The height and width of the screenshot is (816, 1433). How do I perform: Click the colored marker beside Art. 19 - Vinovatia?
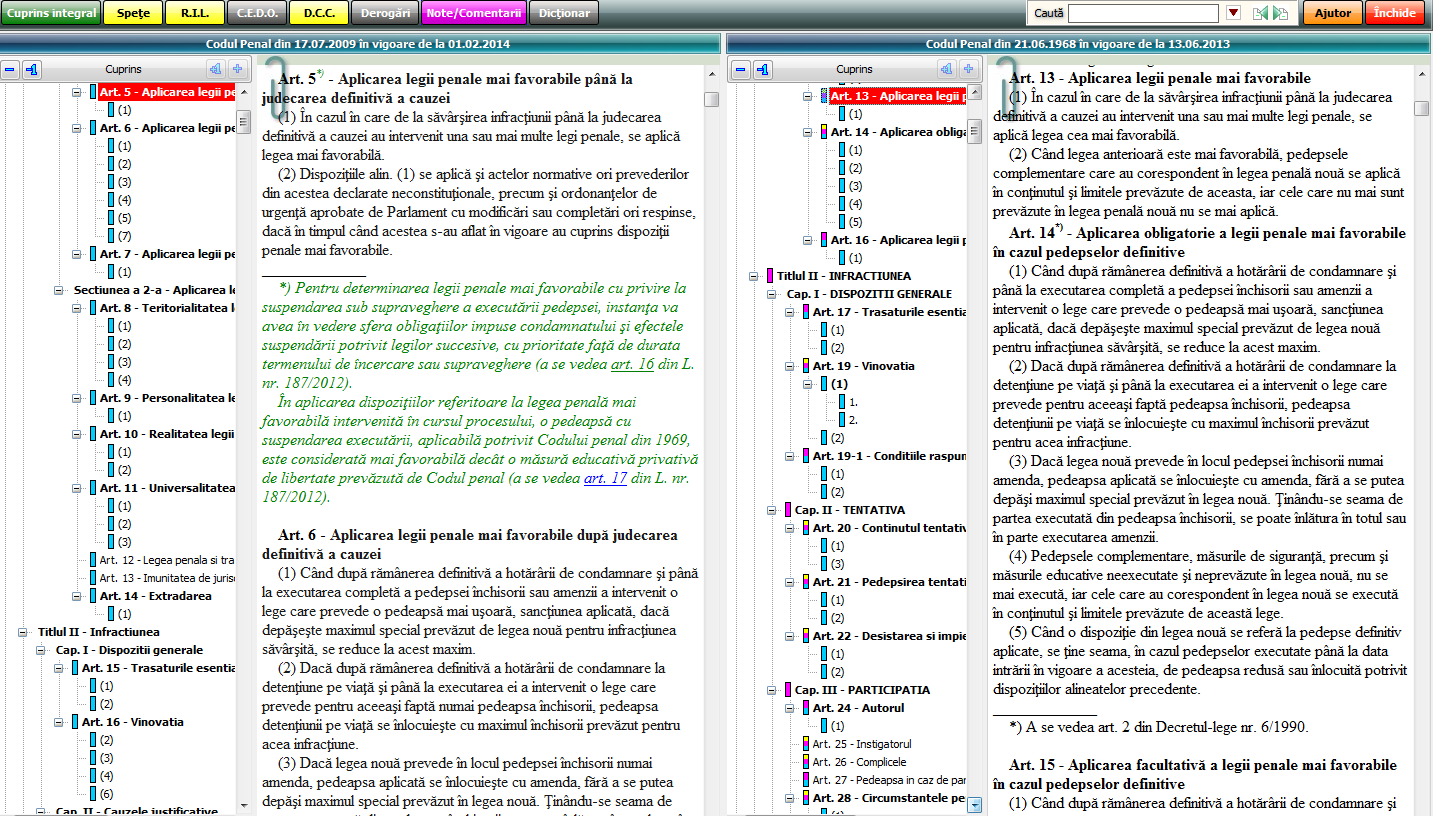point(806,366)
